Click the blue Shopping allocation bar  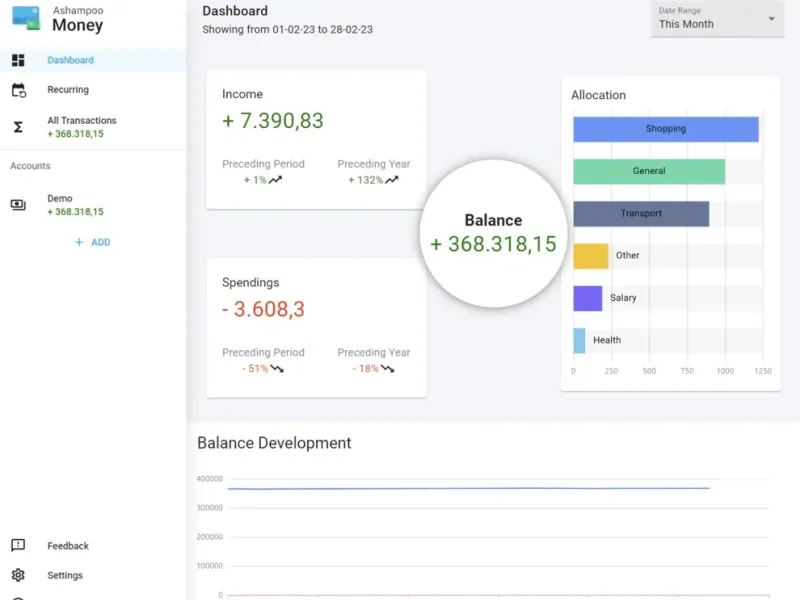click(665, 129)
